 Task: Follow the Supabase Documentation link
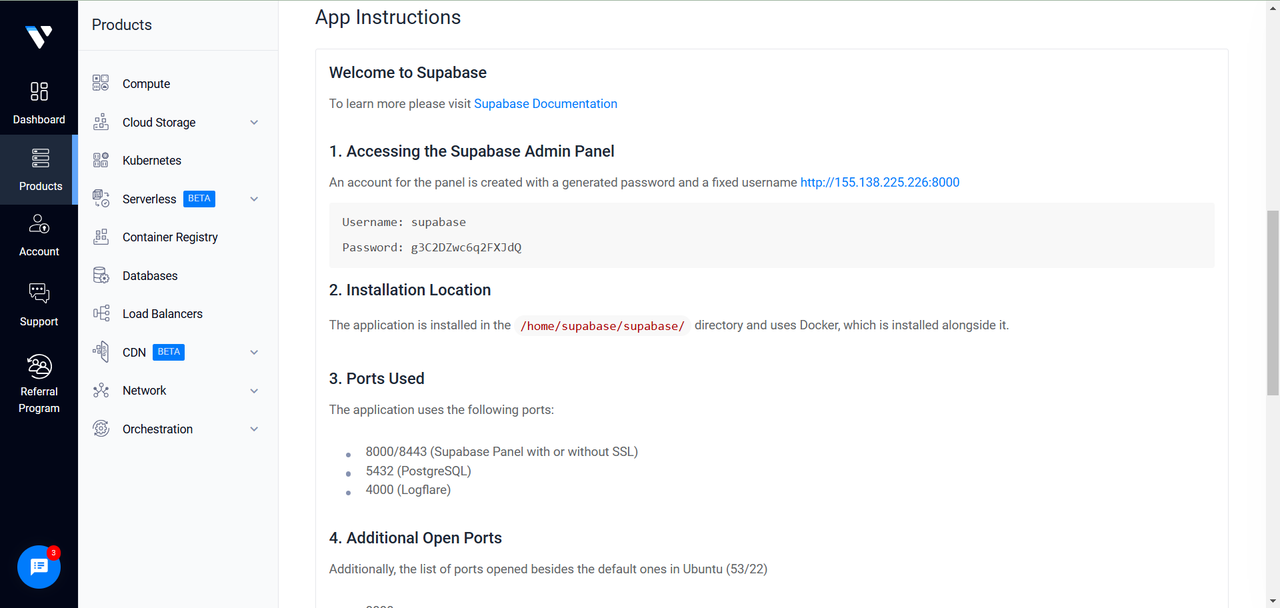pyautogui.click(x=545, y=103)
